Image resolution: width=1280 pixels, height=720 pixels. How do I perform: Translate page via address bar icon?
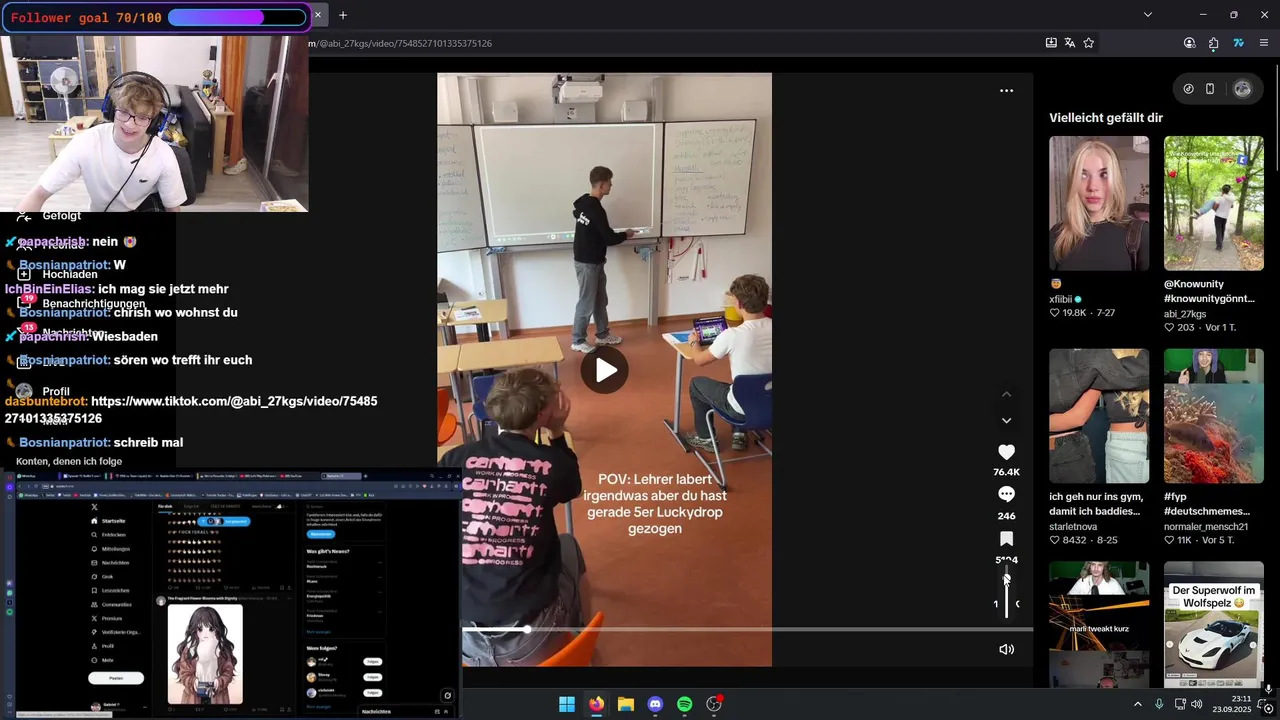pos(1070,43)
